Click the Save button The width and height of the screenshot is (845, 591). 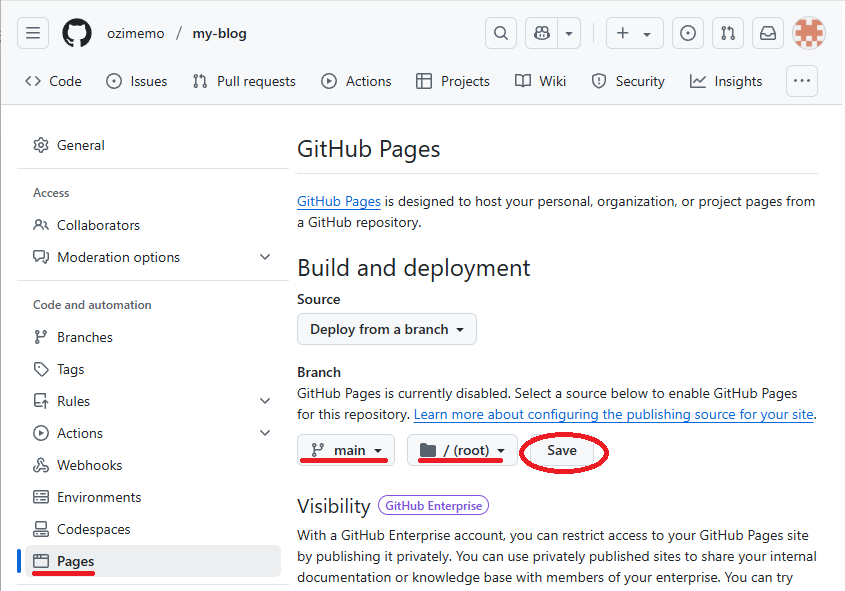click(x=562, y=450)
